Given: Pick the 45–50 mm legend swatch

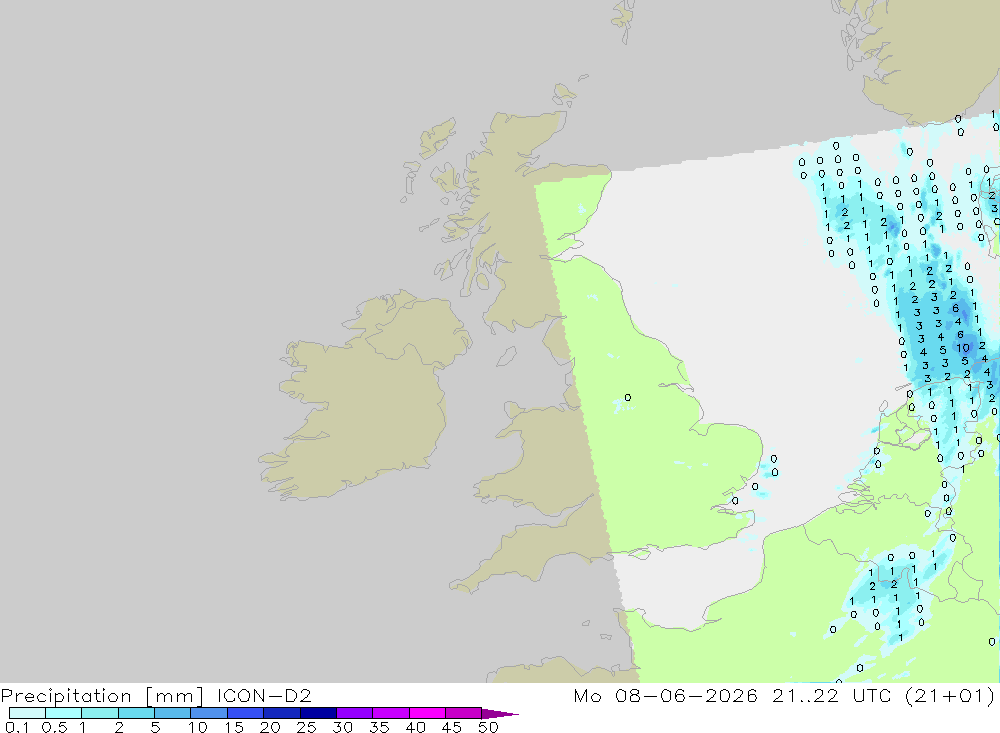Looking at the screenshot, I should 464,713.
